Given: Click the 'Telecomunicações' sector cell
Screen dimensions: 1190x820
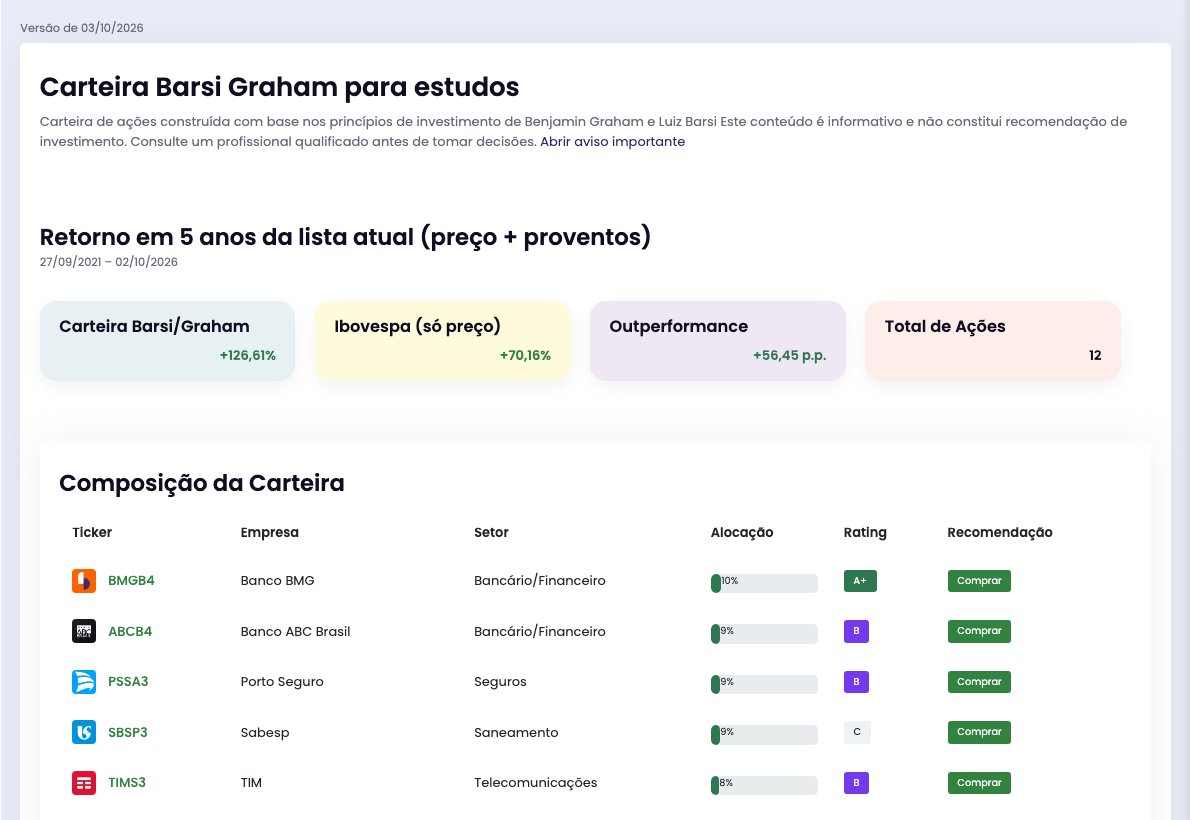Looking at the screenshot, I should point(536,783).
